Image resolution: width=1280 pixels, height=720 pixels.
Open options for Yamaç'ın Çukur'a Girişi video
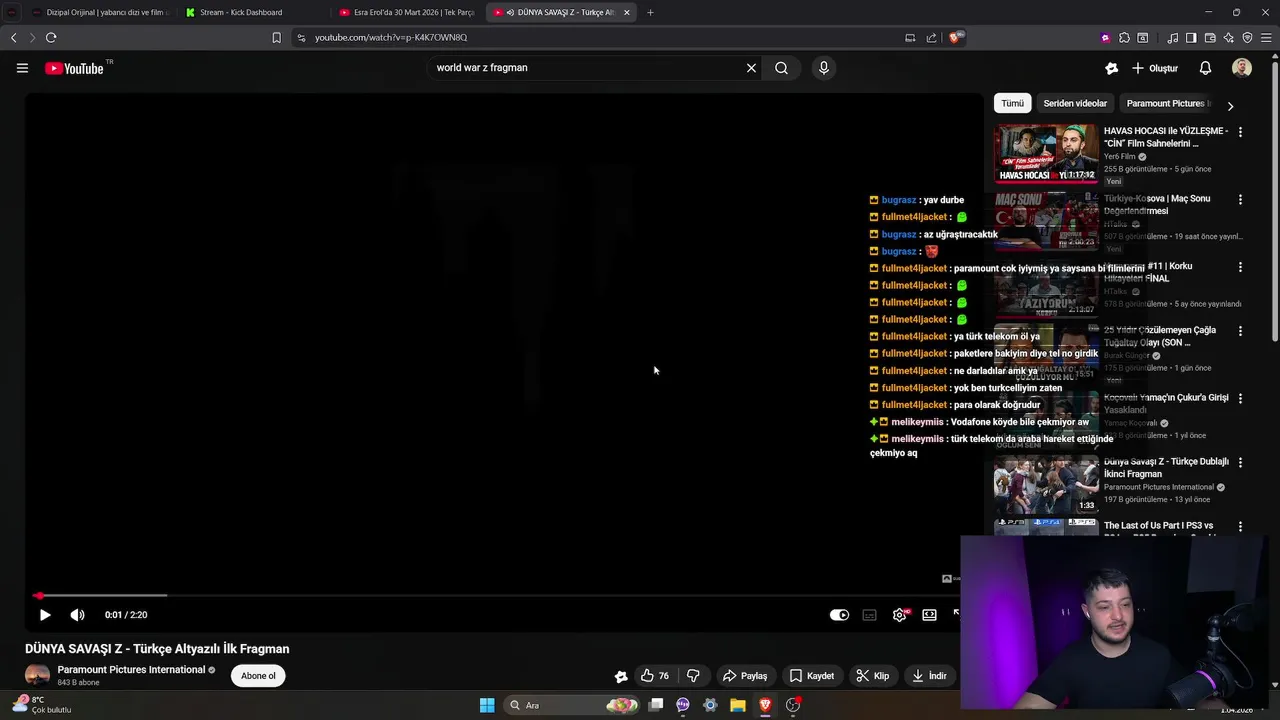tap(1240, 398)
